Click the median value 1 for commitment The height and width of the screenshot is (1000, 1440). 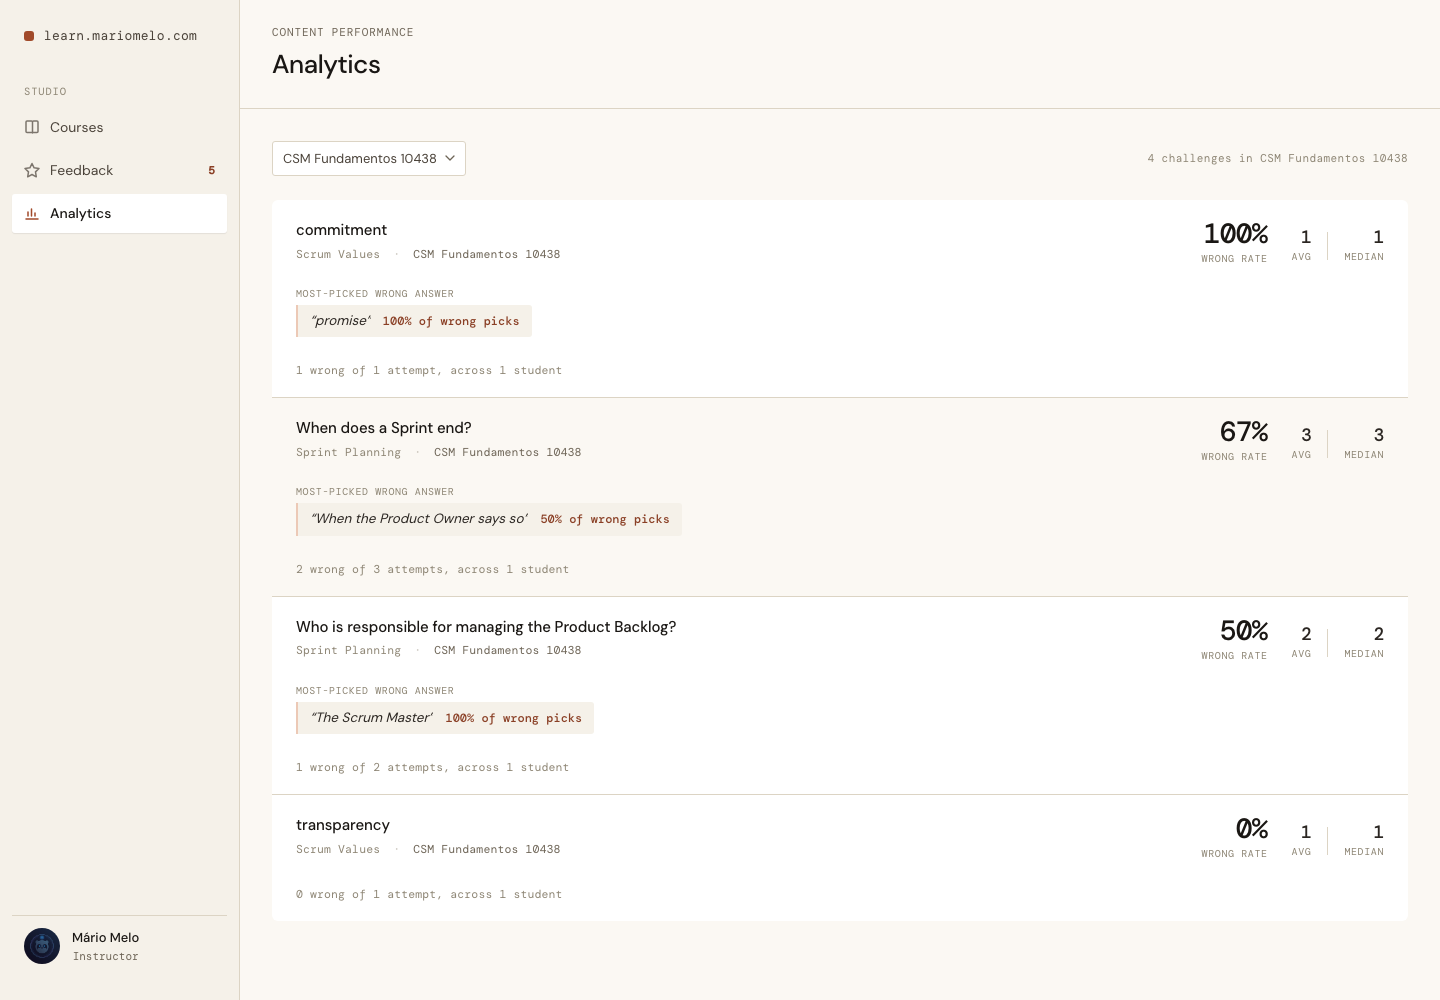(x=1379, y=237)
